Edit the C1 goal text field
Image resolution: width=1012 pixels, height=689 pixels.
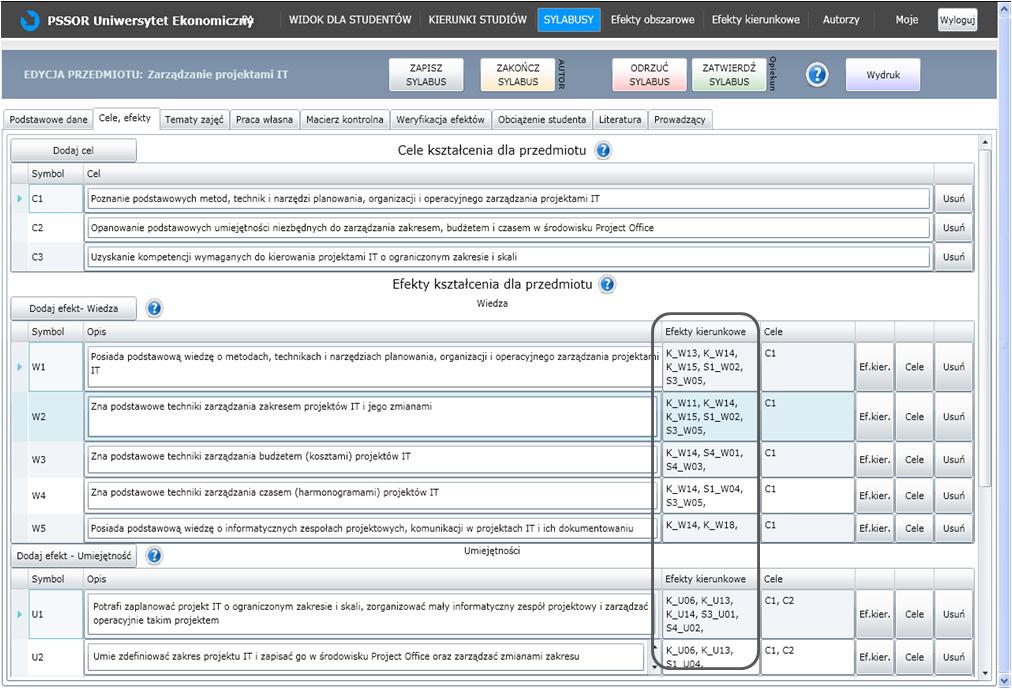click(508, 199)
